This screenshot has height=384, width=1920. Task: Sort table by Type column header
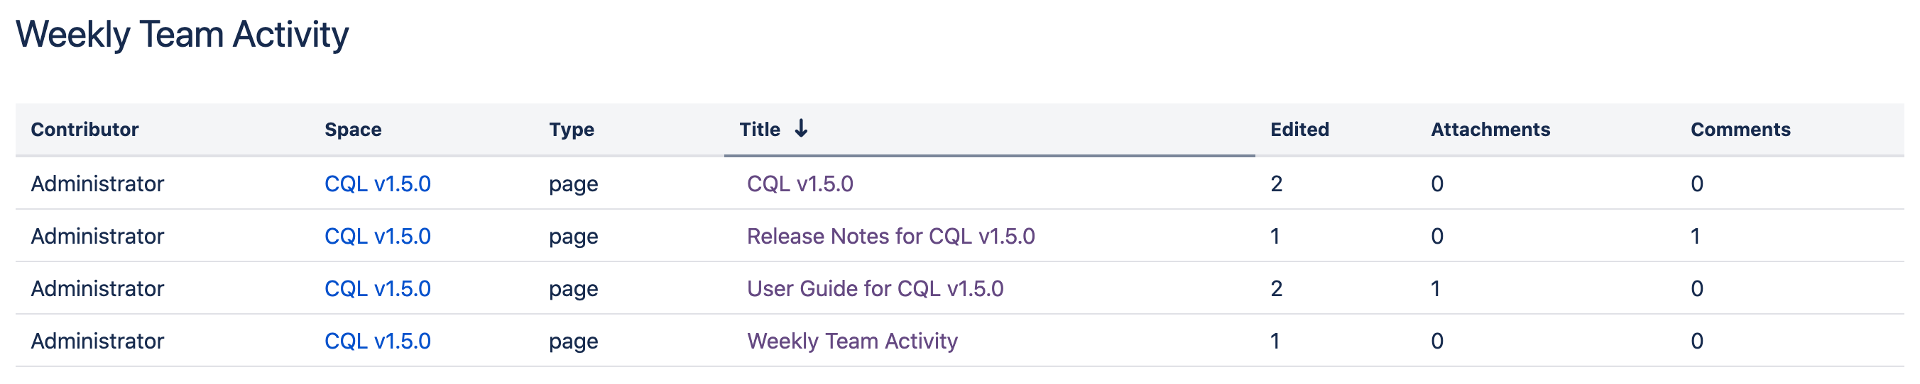click(x=572, y=130)
